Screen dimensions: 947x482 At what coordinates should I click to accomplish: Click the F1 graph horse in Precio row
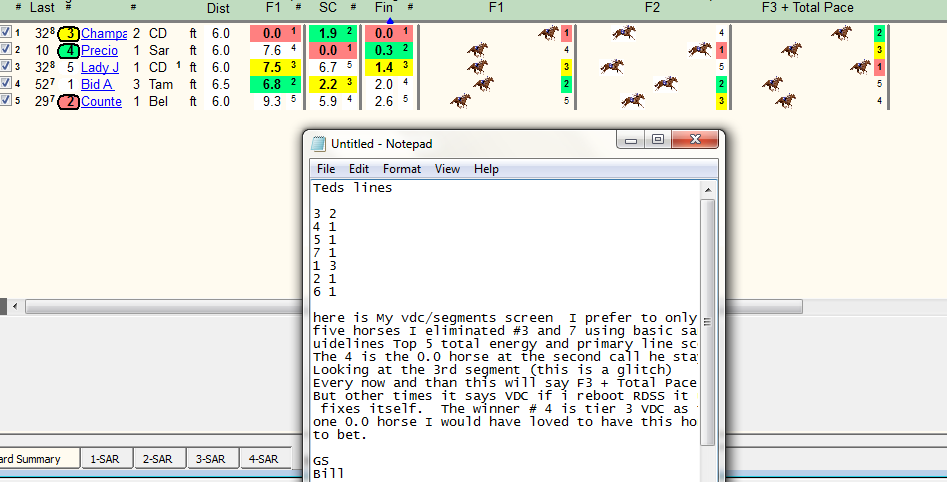coord(477,50)
